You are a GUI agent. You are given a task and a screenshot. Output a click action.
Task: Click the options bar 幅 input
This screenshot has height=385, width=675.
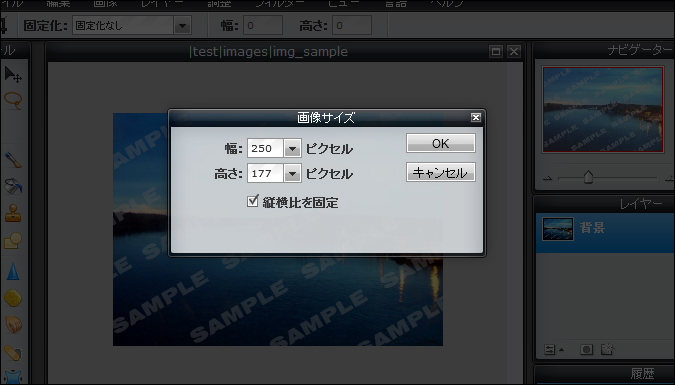tap(263, 26)
